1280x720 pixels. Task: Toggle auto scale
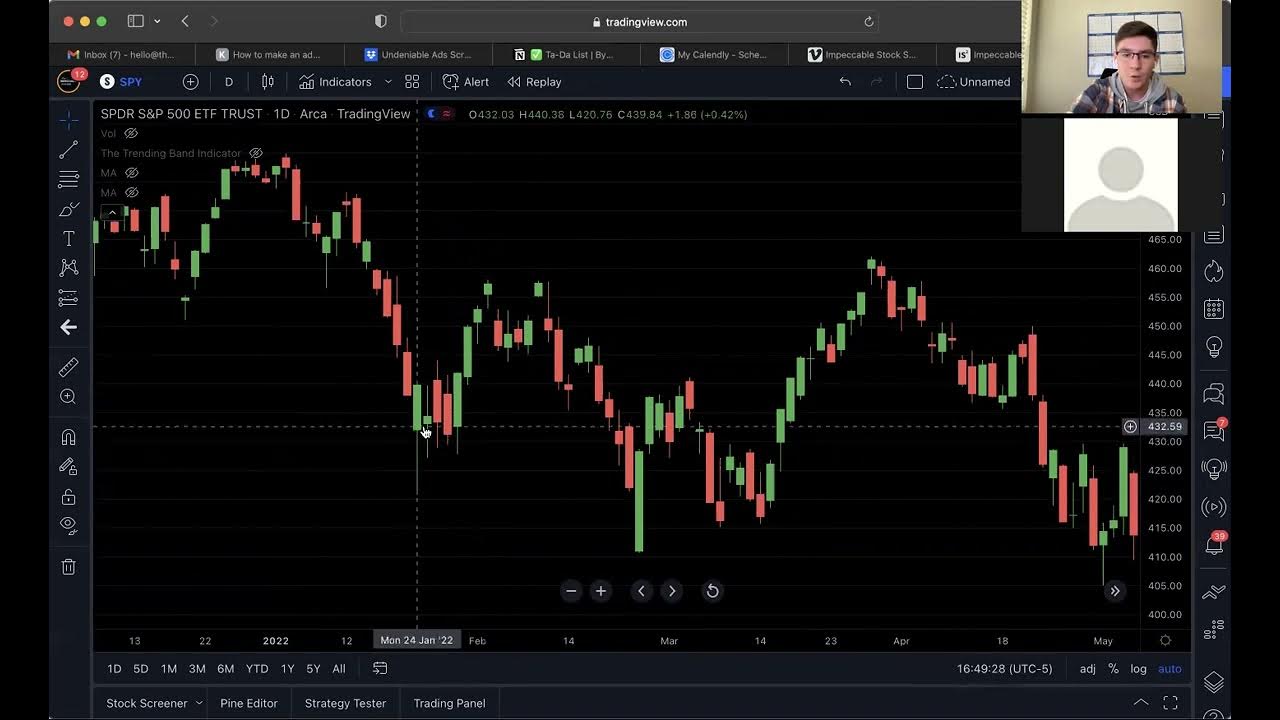tap(1170, 669)
